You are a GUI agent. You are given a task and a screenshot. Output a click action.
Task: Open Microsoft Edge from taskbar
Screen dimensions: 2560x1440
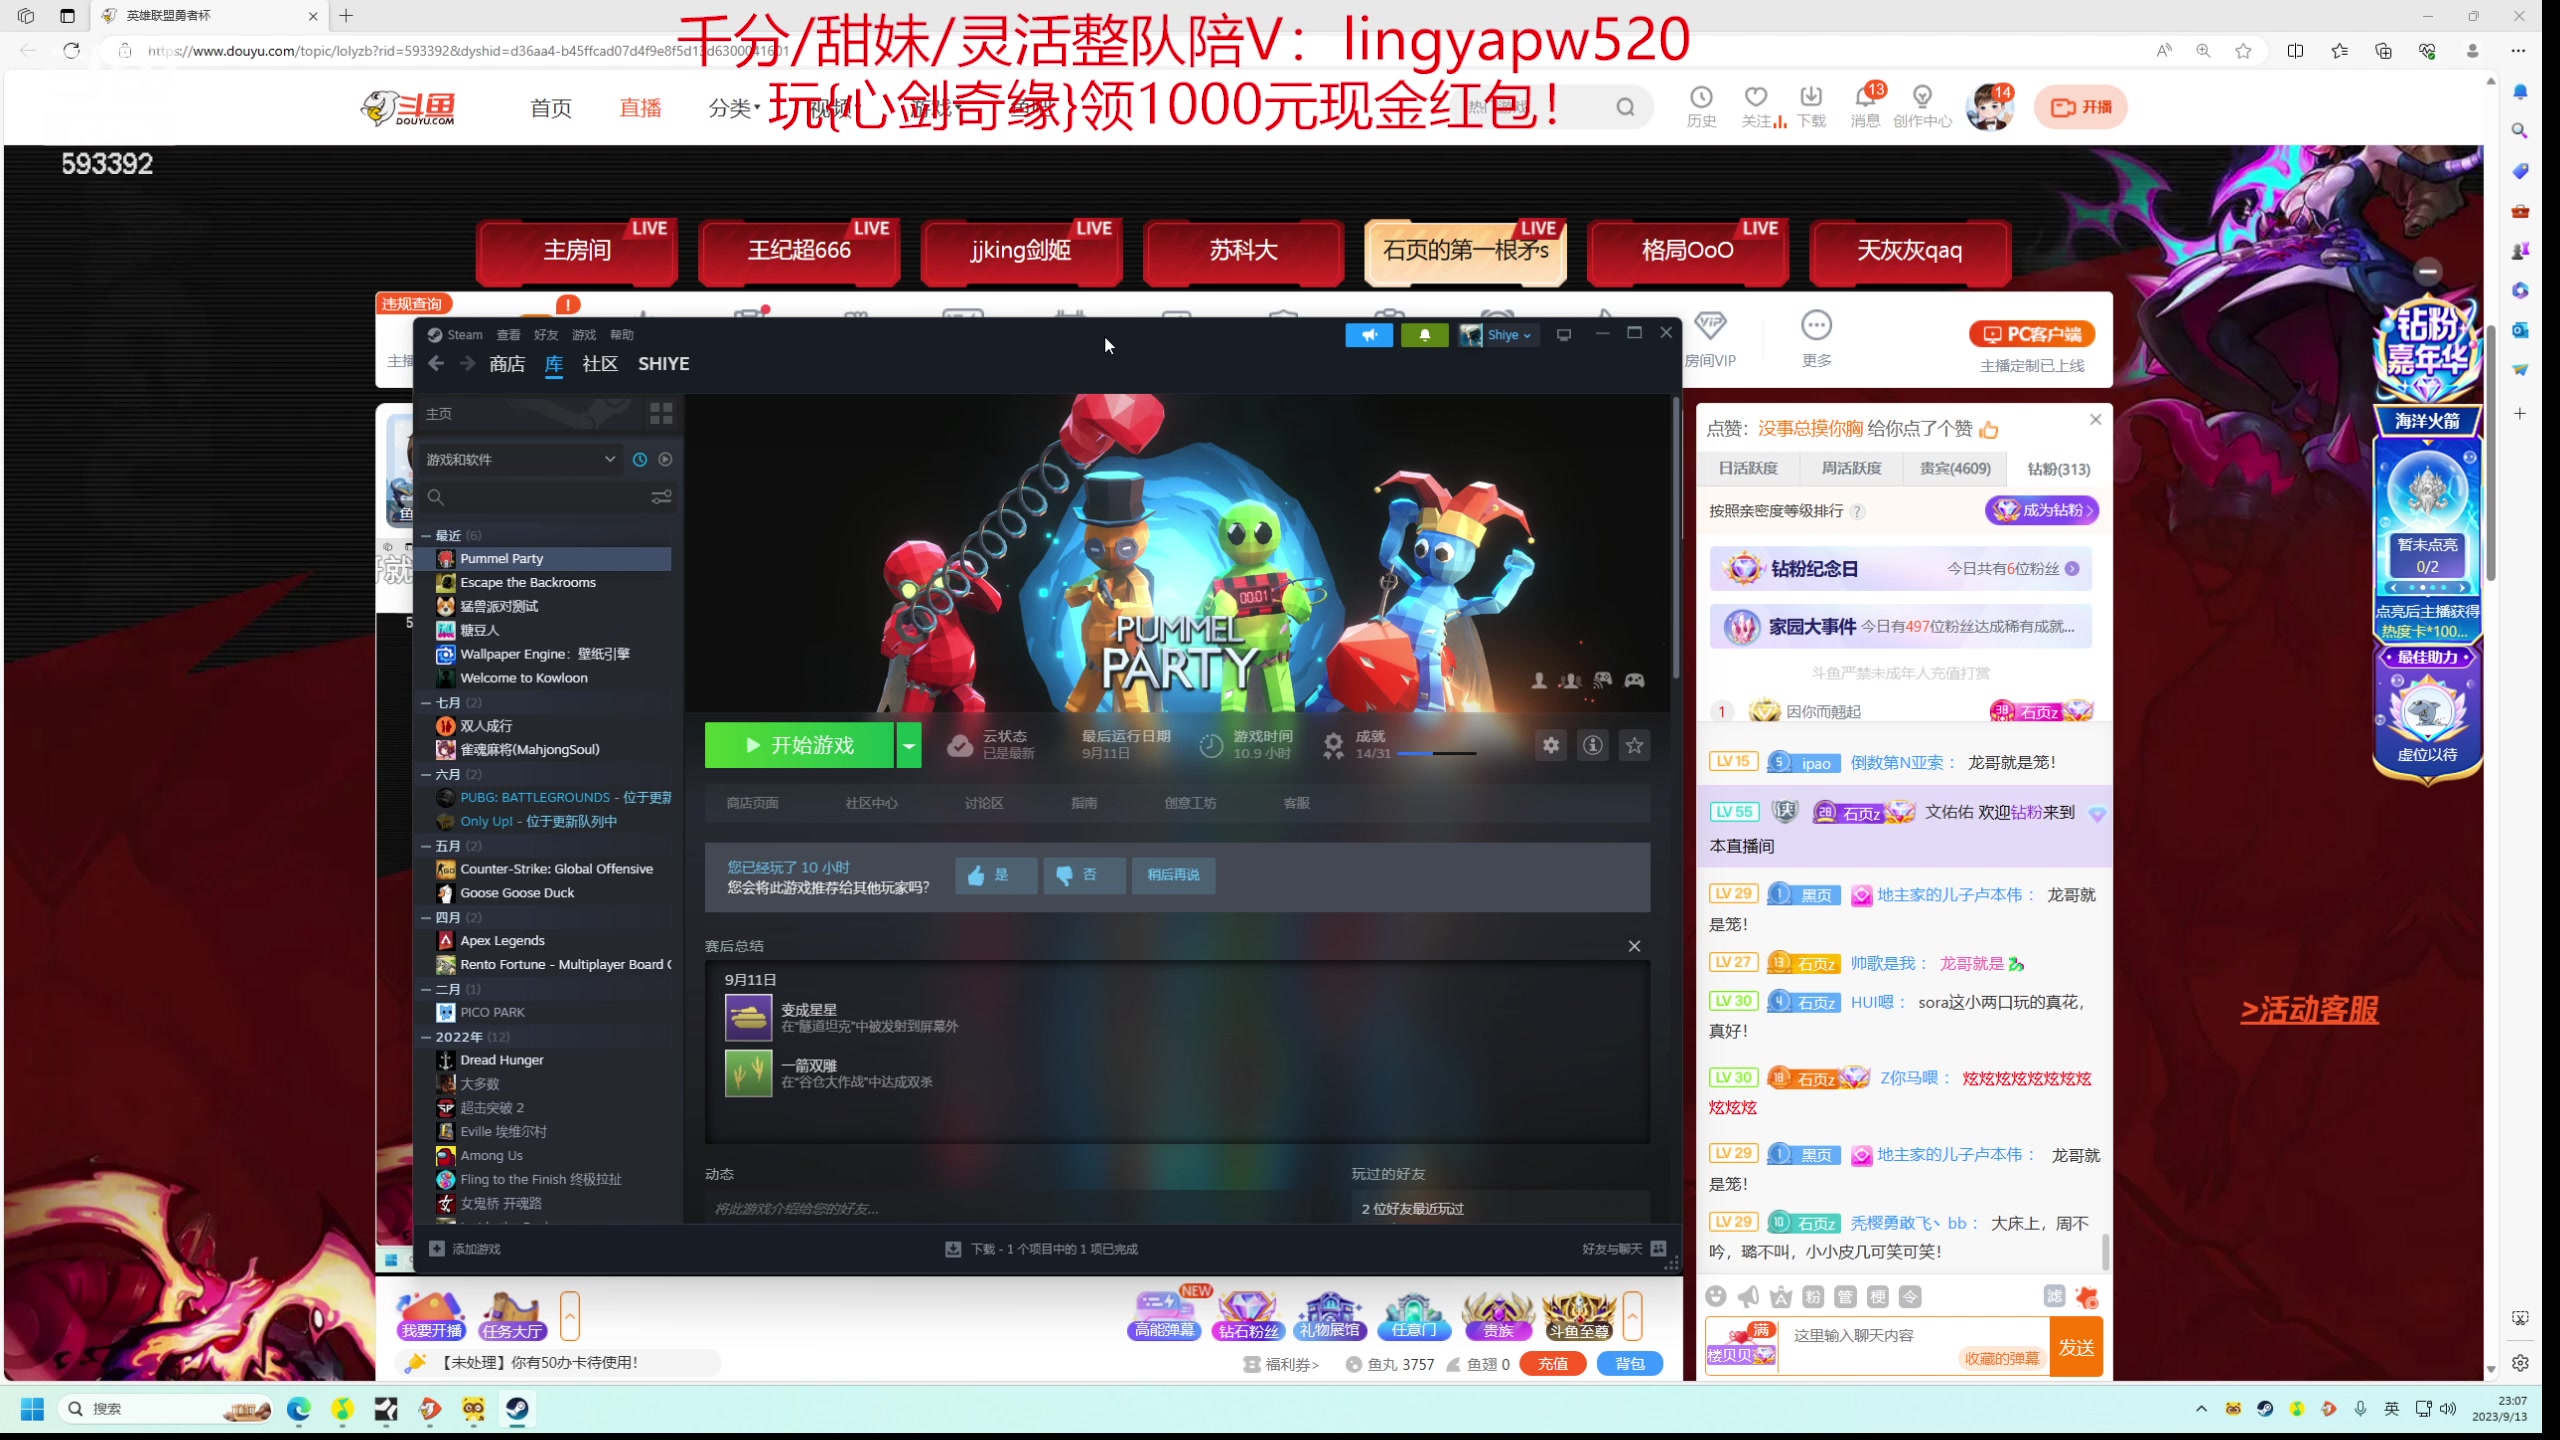click(x=298, y=1409)
